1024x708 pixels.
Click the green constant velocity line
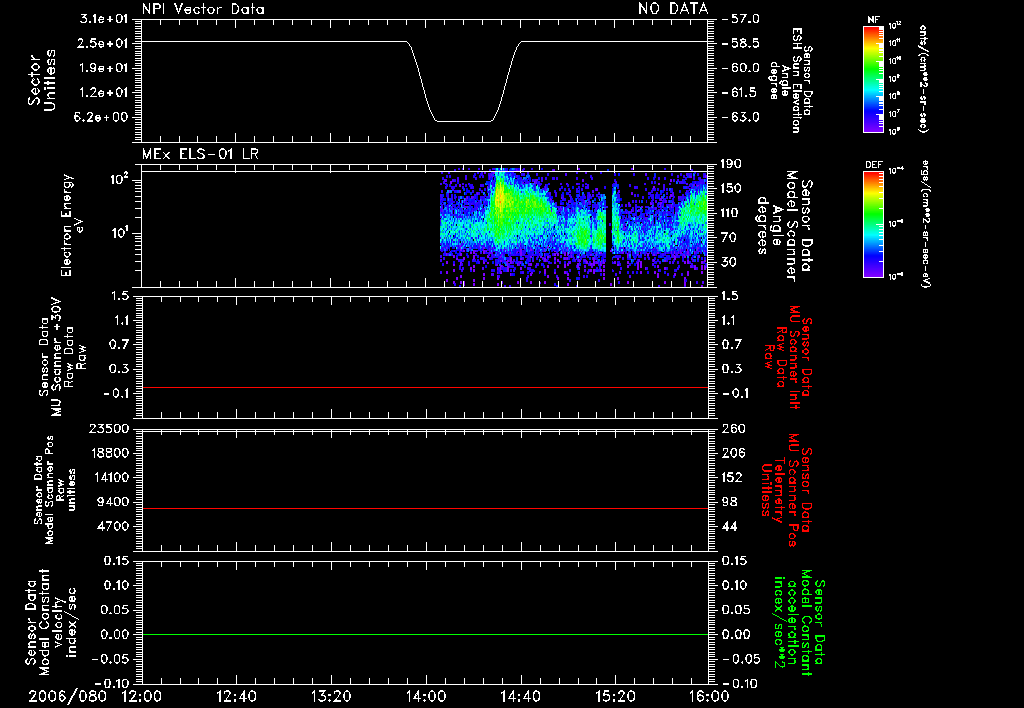click(x=425, y=634)
